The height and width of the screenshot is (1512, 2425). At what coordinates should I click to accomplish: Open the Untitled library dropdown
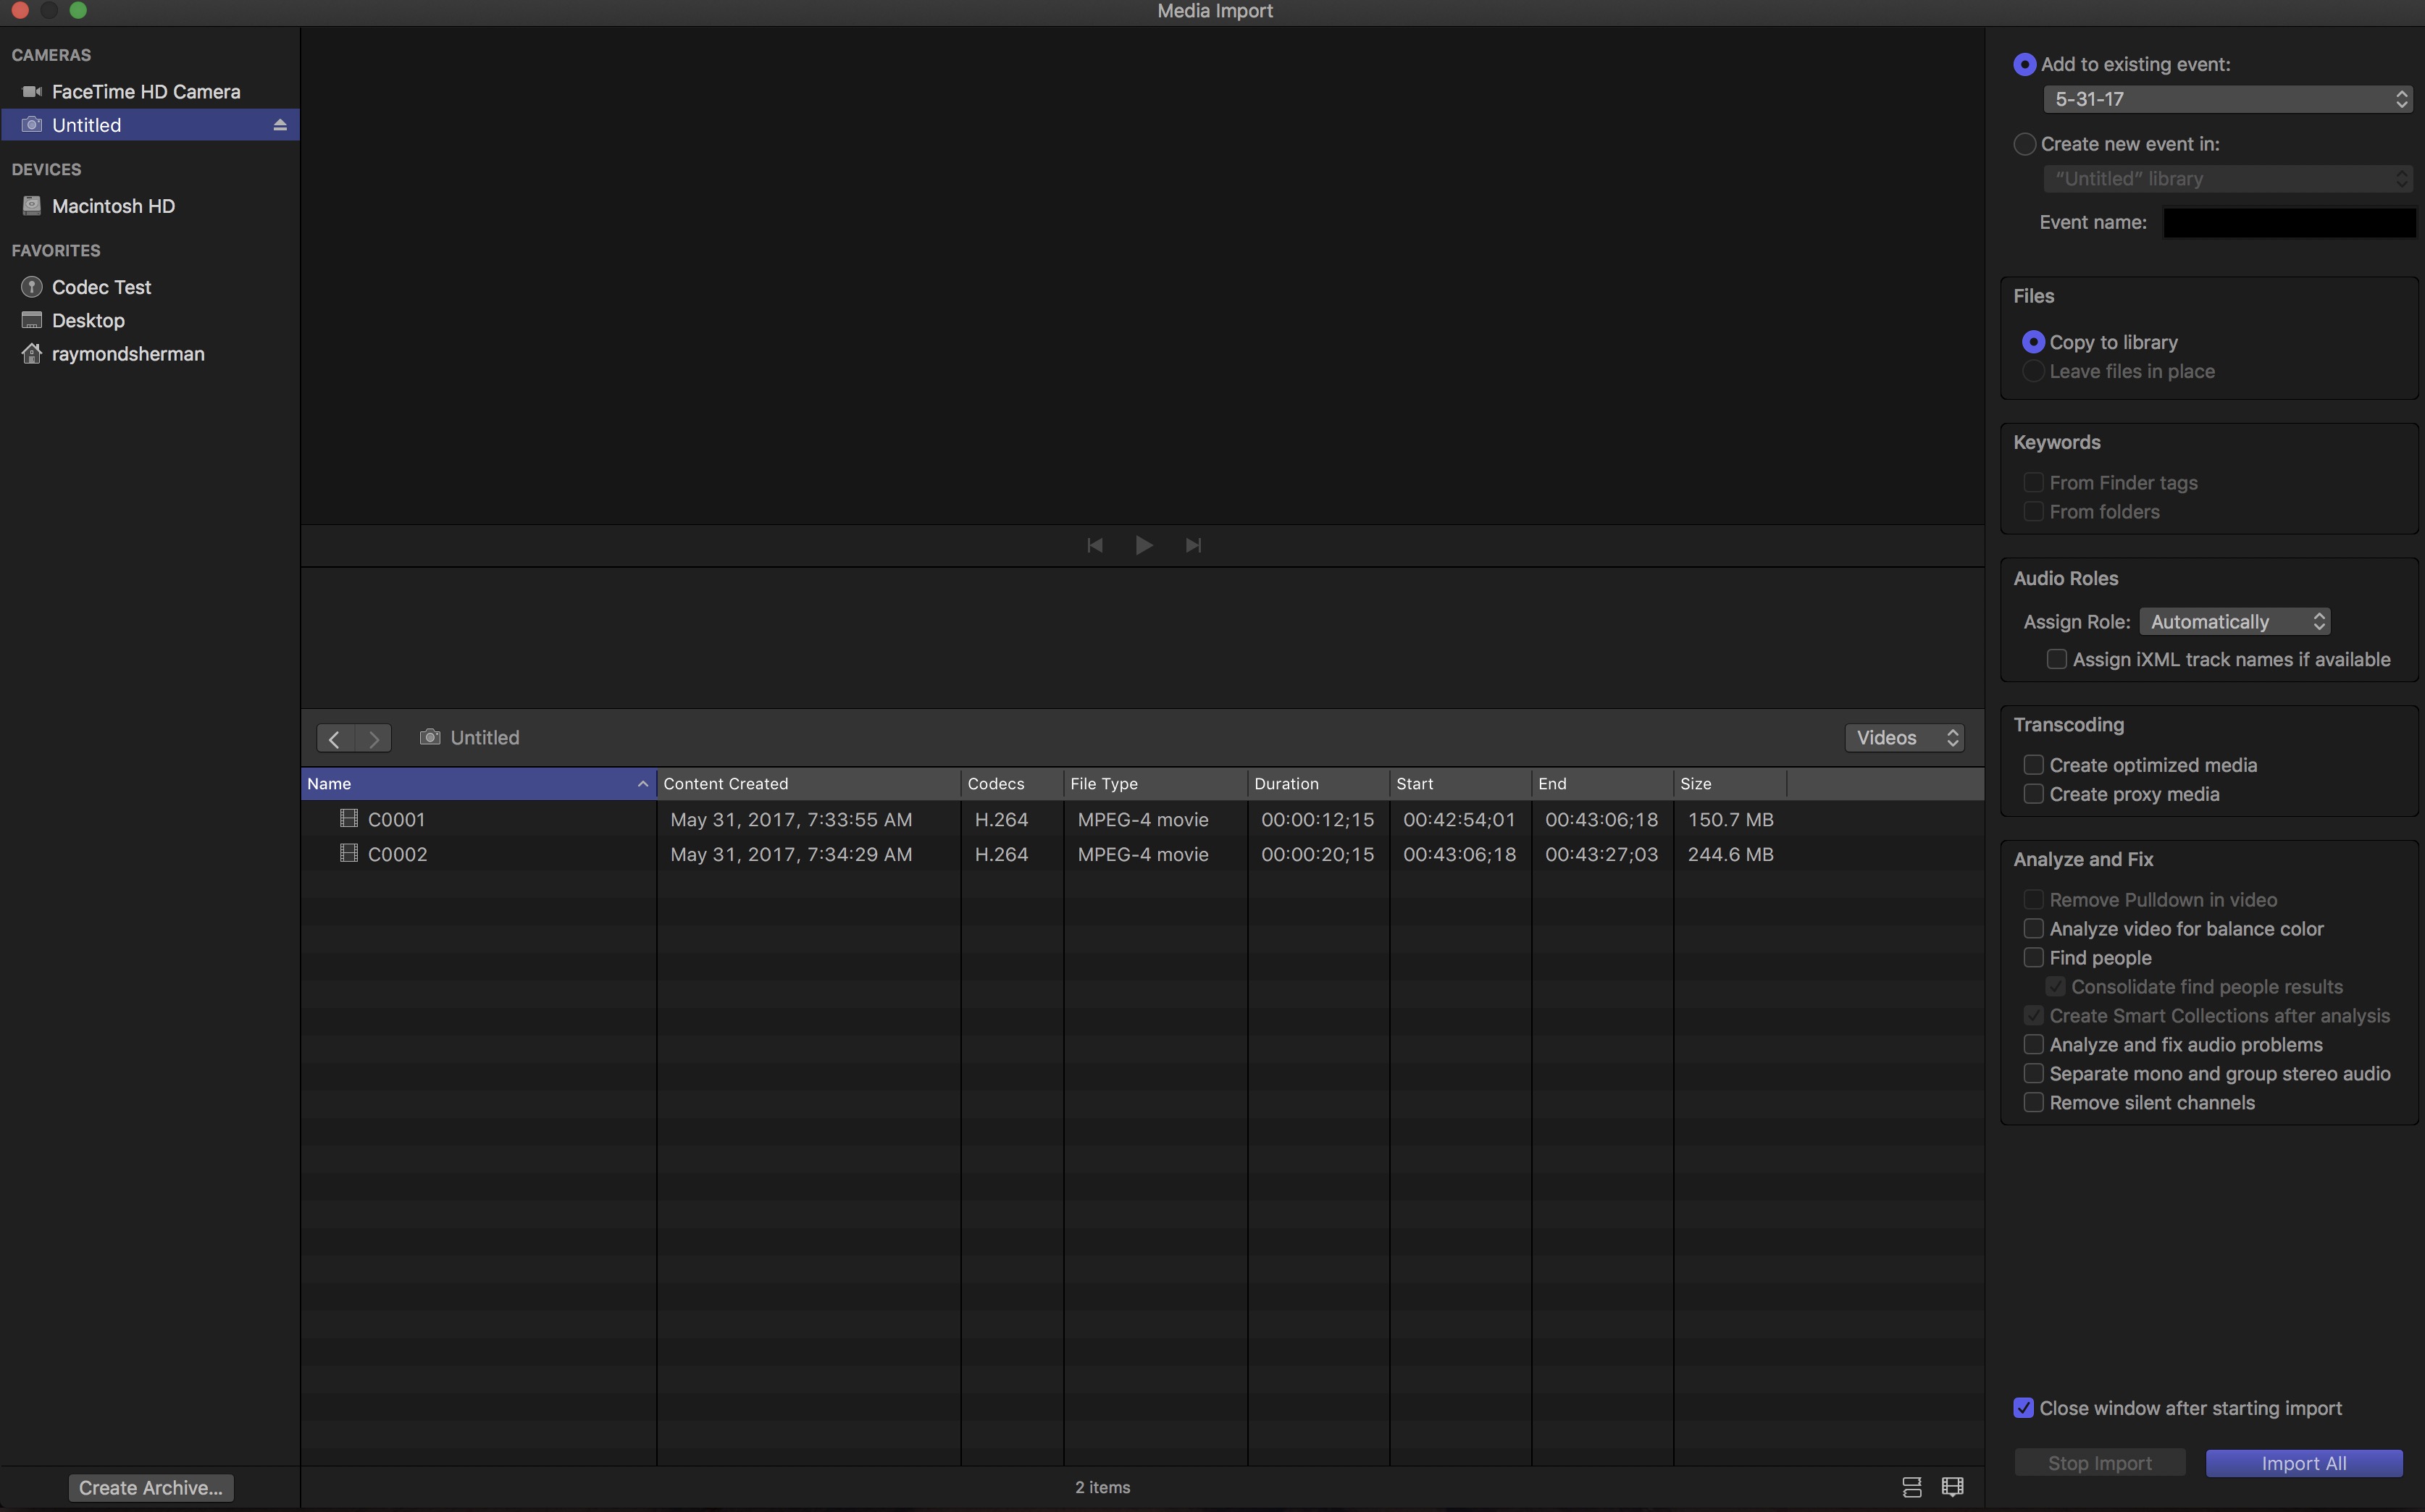(2228, 179)
